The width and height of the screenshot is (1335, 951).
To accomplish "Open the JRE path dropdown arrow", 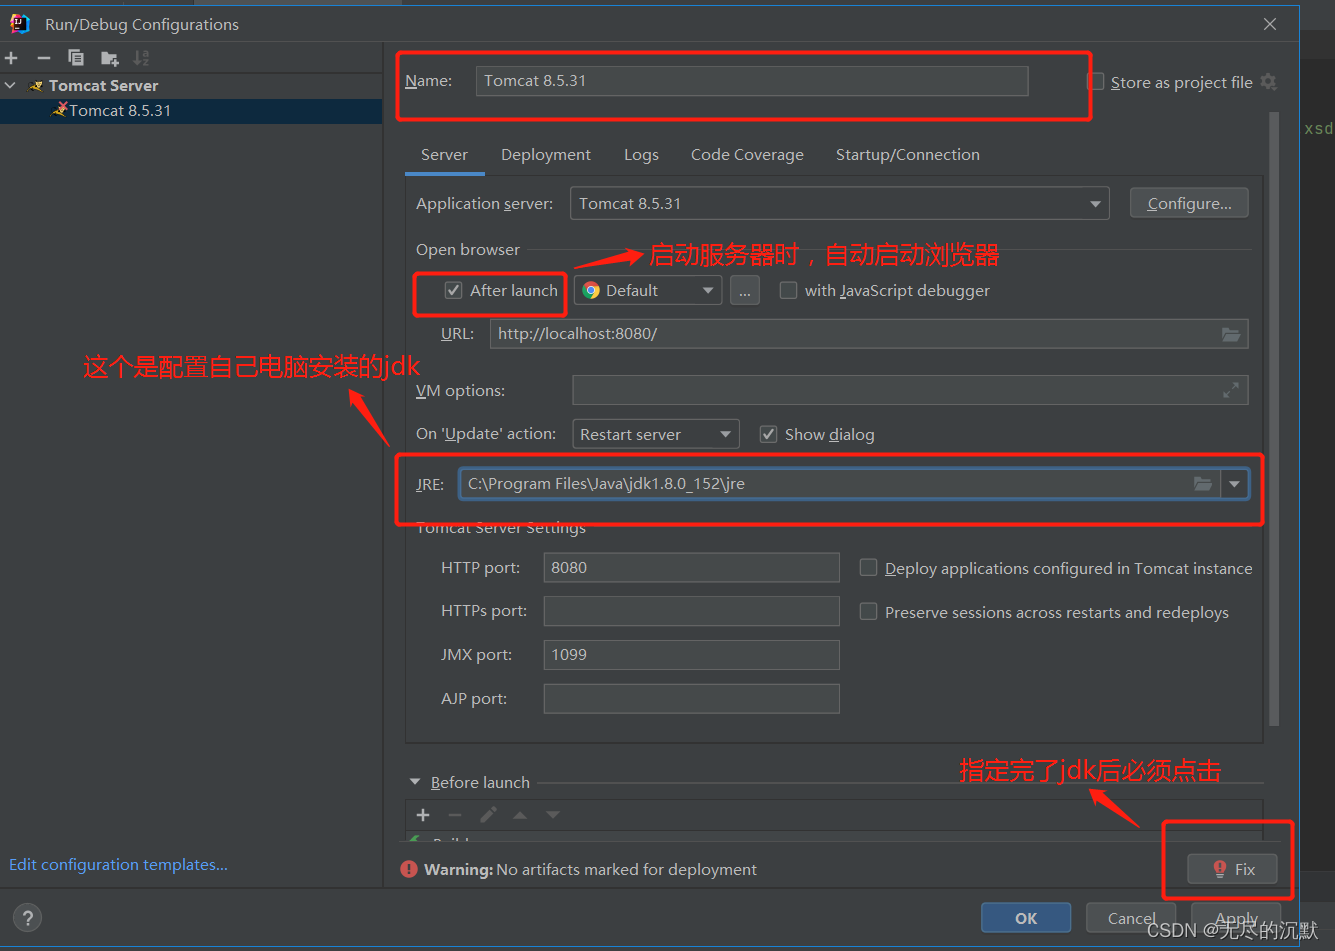I will coord(1235,484).
